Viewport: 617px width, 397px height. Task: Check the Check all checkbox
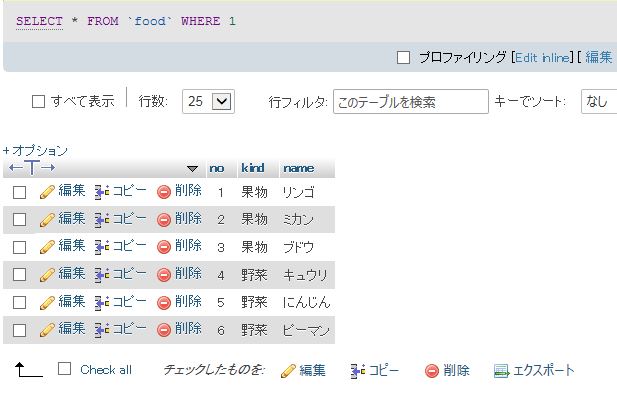coord(64,369)
